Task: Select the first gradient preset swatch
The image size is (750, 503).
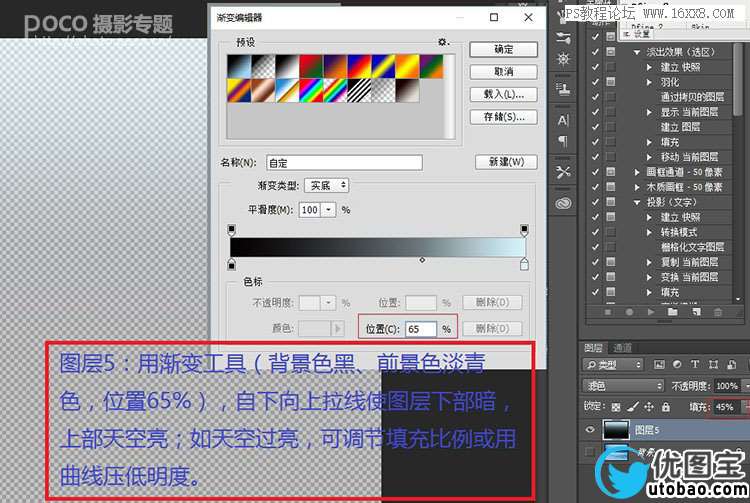Action: (238, 65)
